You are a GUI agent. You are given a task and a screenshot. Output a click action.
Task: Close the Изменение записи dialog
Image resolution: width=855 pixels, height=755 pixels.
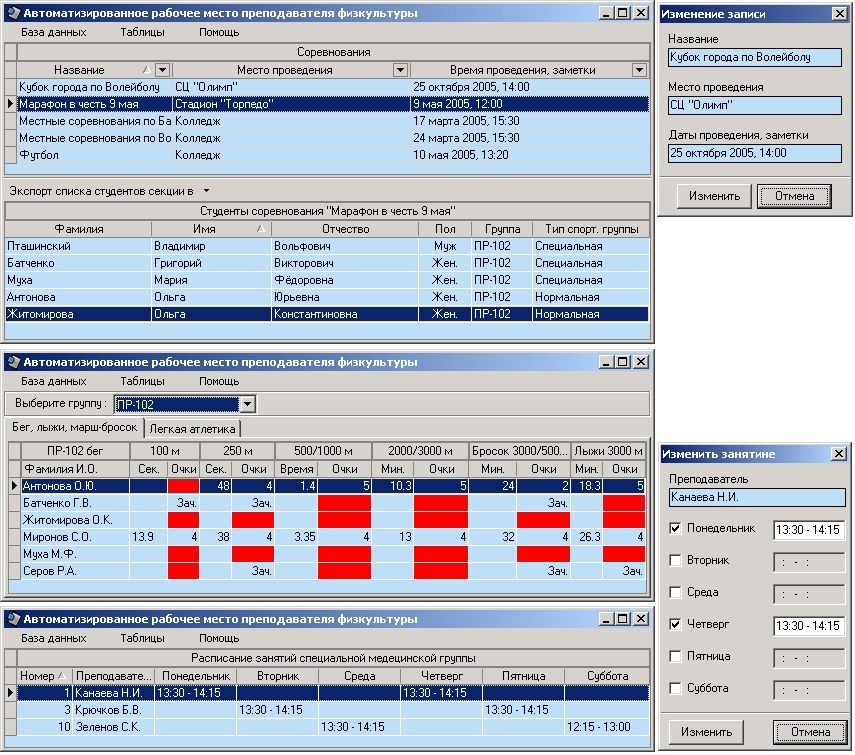pyautogui.click(x=839, y=14)
